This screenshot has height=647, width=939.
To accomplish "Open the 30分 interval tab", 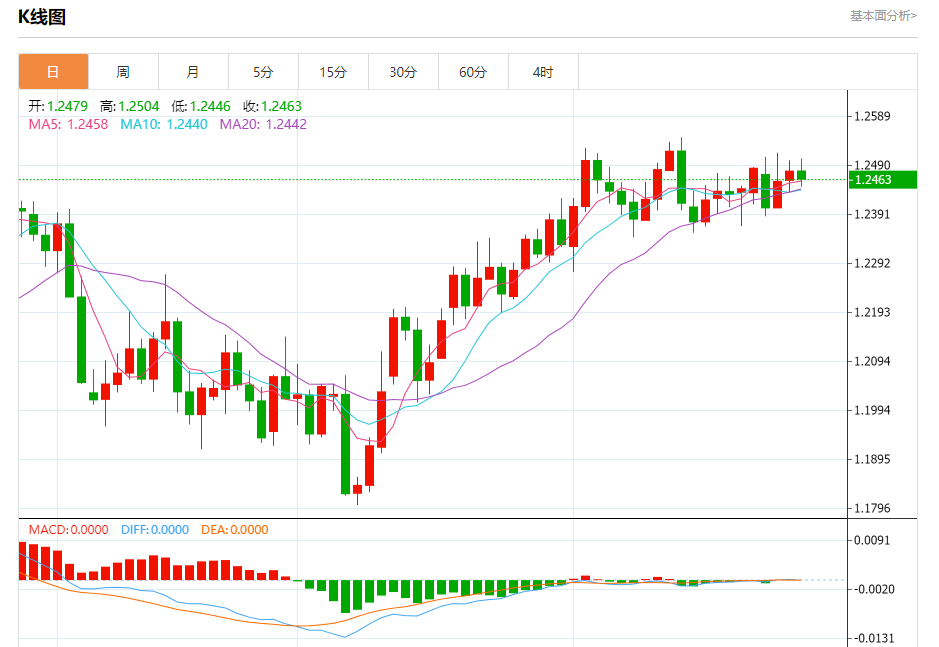I will pos(404,72).
